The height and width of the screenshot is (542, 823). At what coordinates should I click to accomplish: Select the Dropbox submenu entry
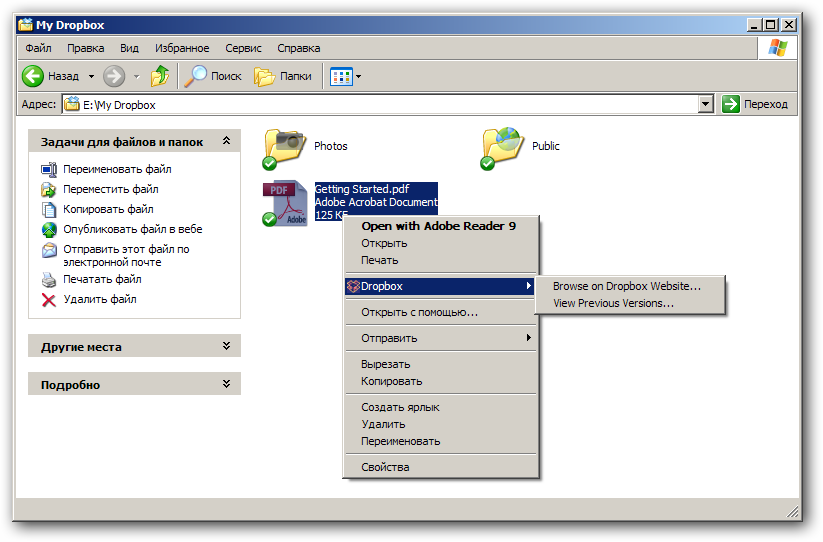(x=440, y=286)
